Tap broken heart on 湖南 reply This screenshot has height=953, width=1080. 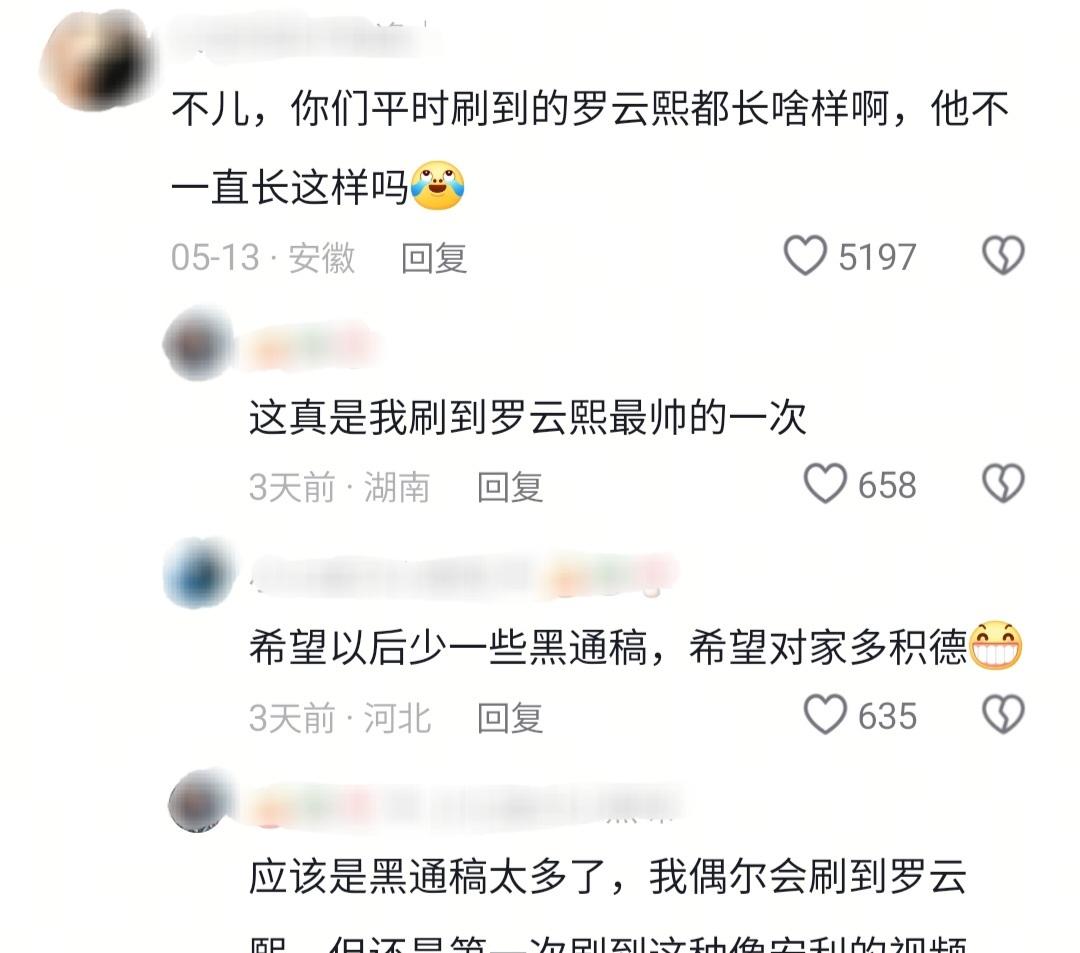click(1003, 483)
